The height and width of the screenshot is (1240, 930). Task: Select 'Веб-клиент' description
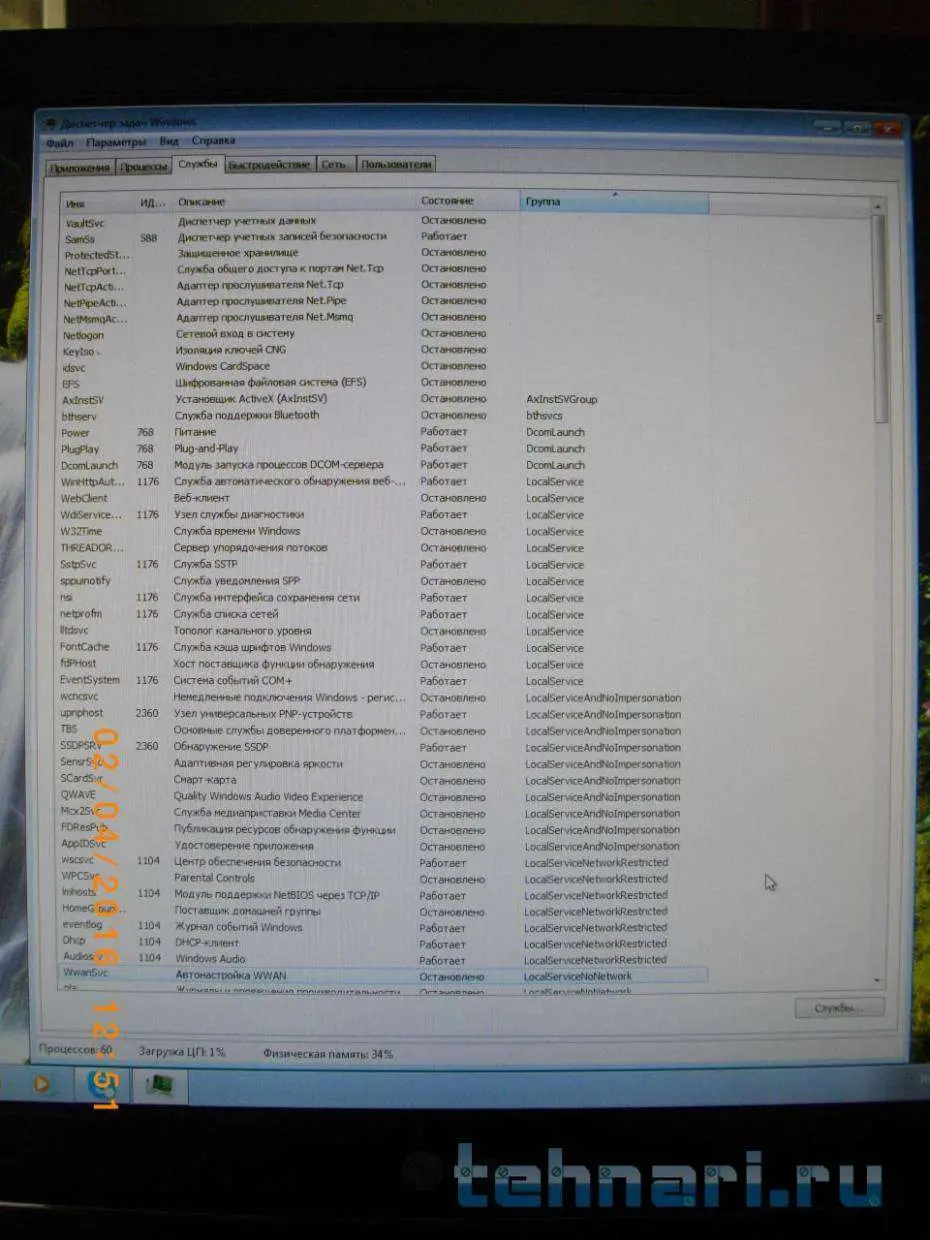pyautogui.click(x=204, y=497)
